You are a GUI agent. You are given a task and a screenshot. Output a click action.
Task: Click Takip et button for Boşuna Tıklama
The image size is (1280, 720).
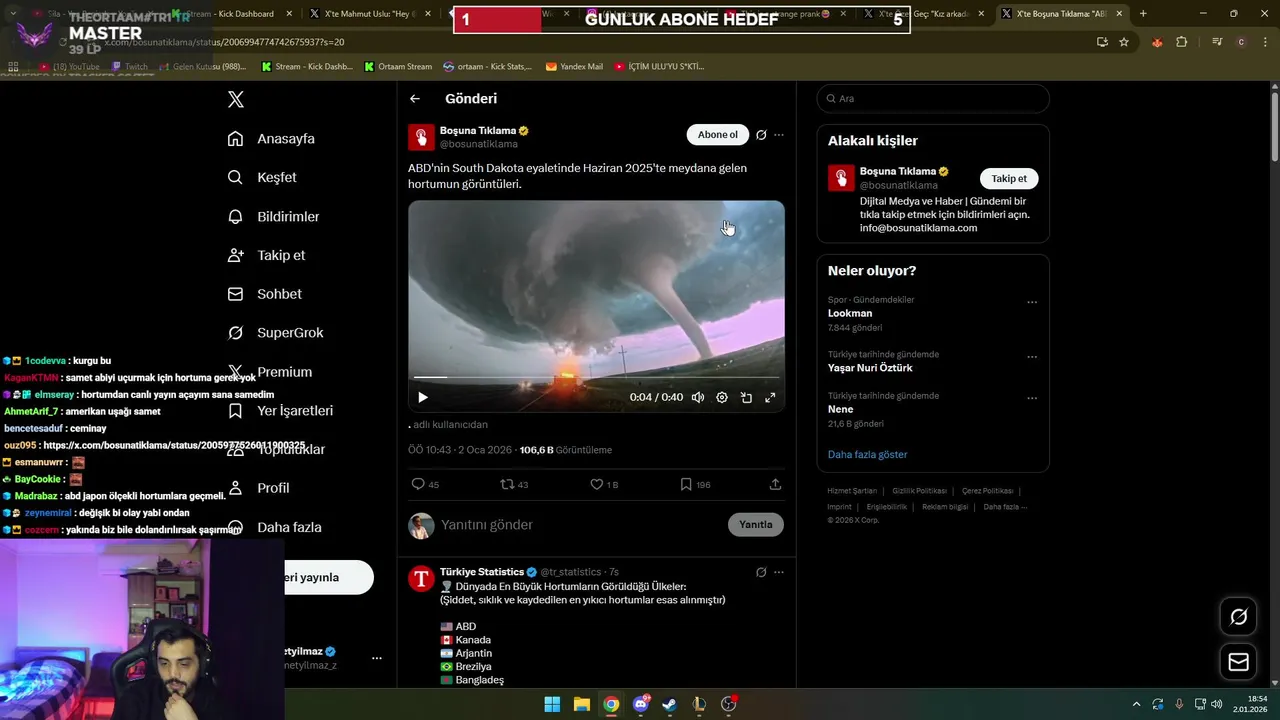click(x=1009, y=179)
